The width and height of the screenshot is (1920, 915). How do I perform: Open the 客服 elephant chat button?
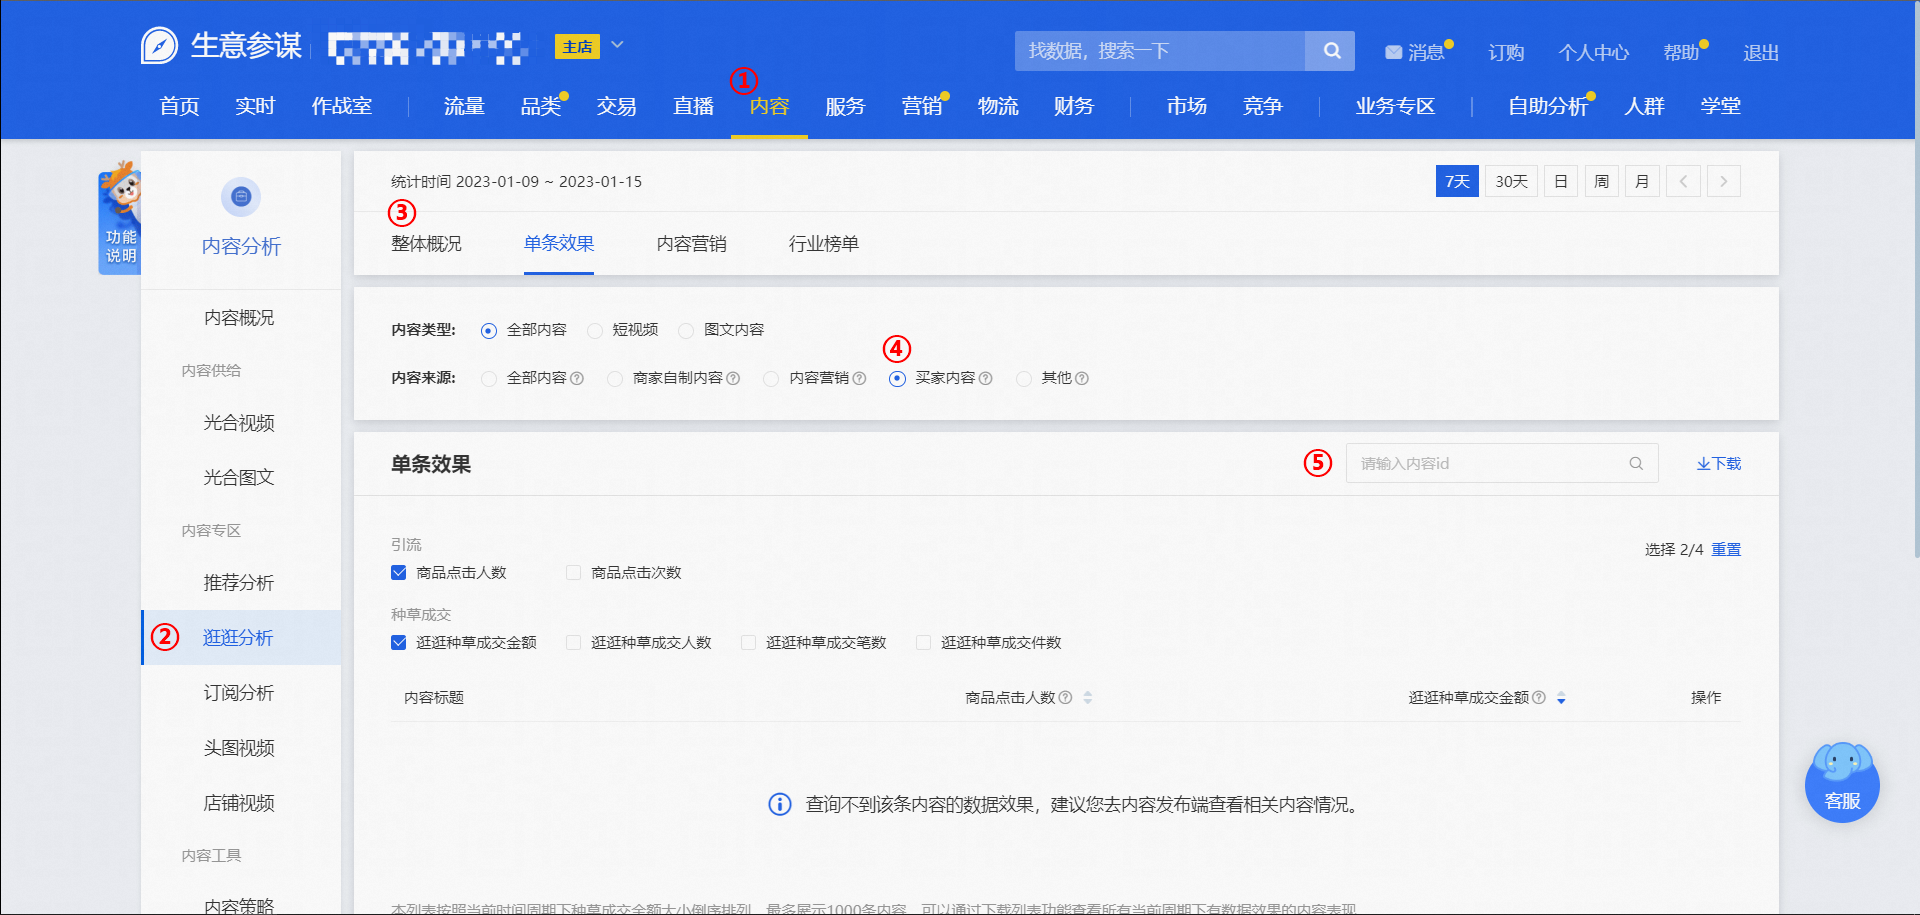tap(1842, 783)
